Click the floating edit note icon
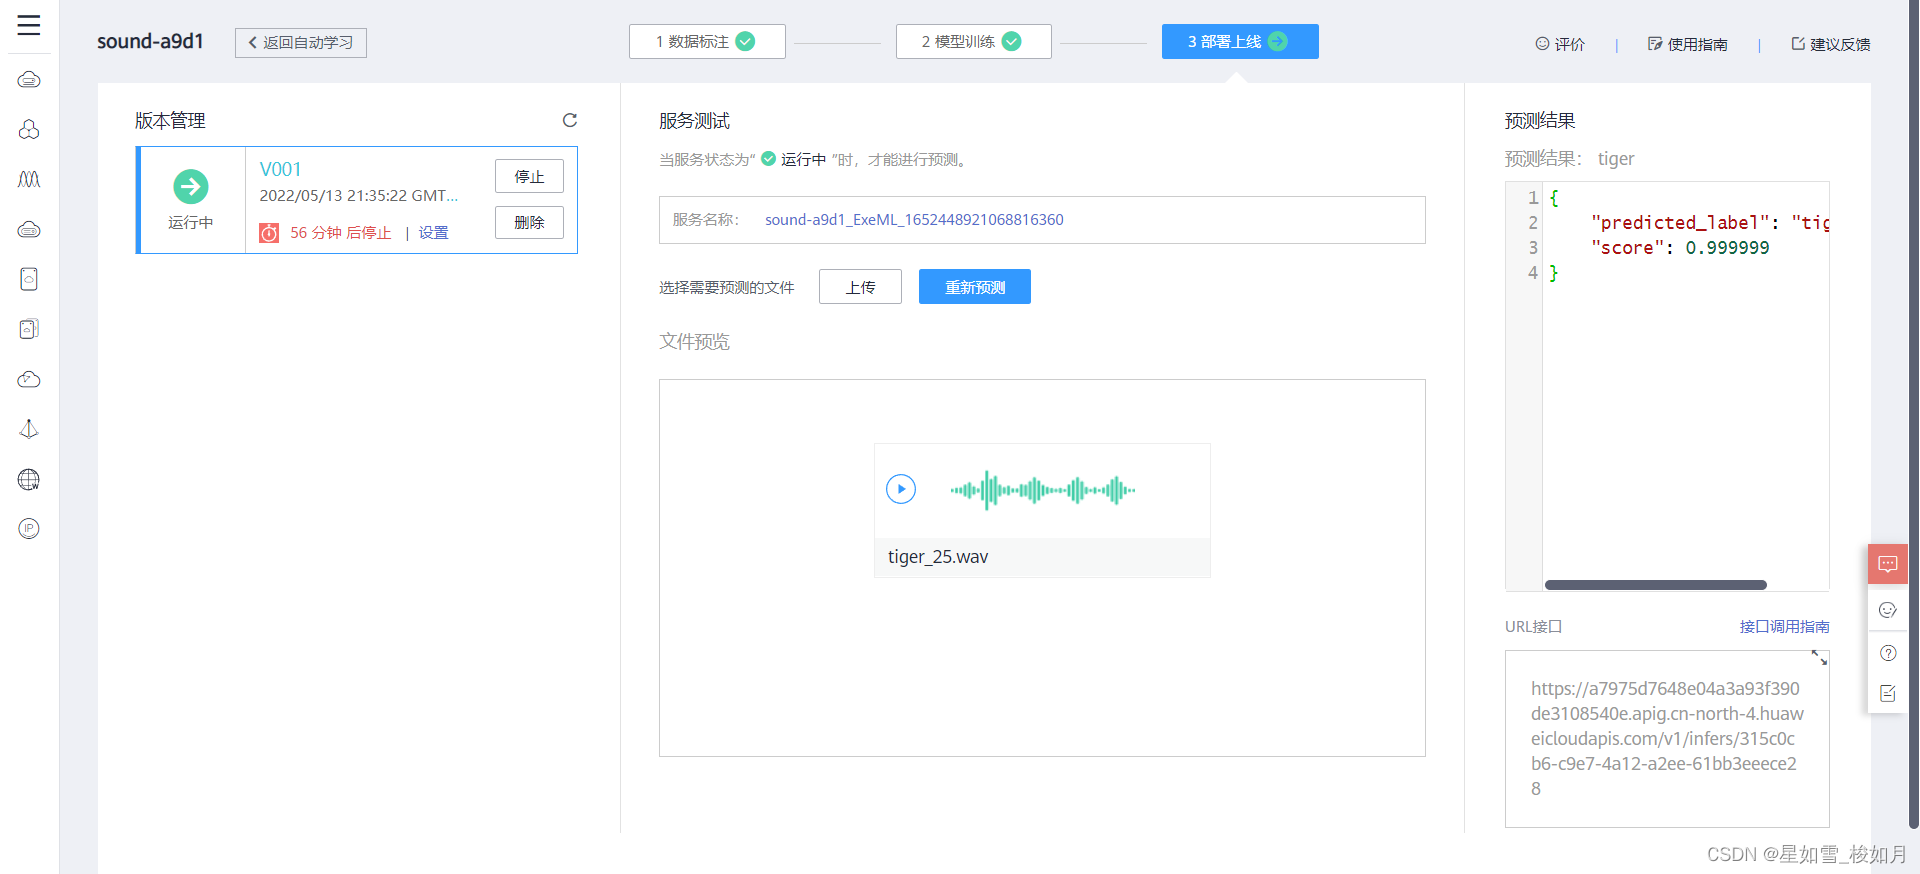 1888,693
